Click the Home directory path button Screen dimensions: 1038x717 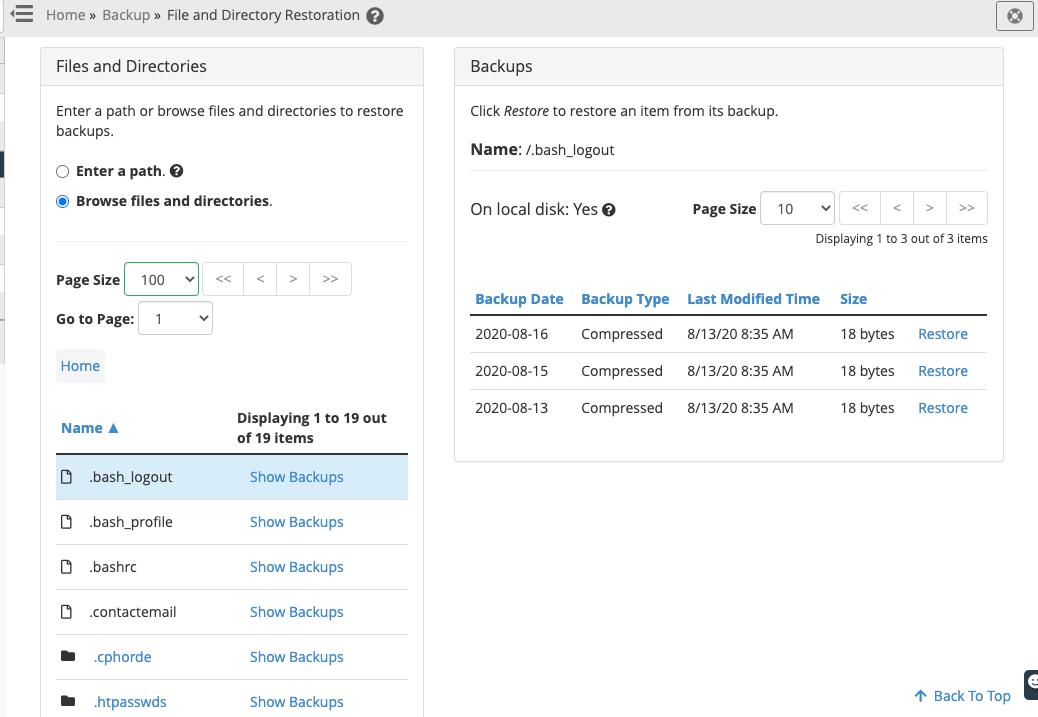pyautogui.click(x=80, y=366)
